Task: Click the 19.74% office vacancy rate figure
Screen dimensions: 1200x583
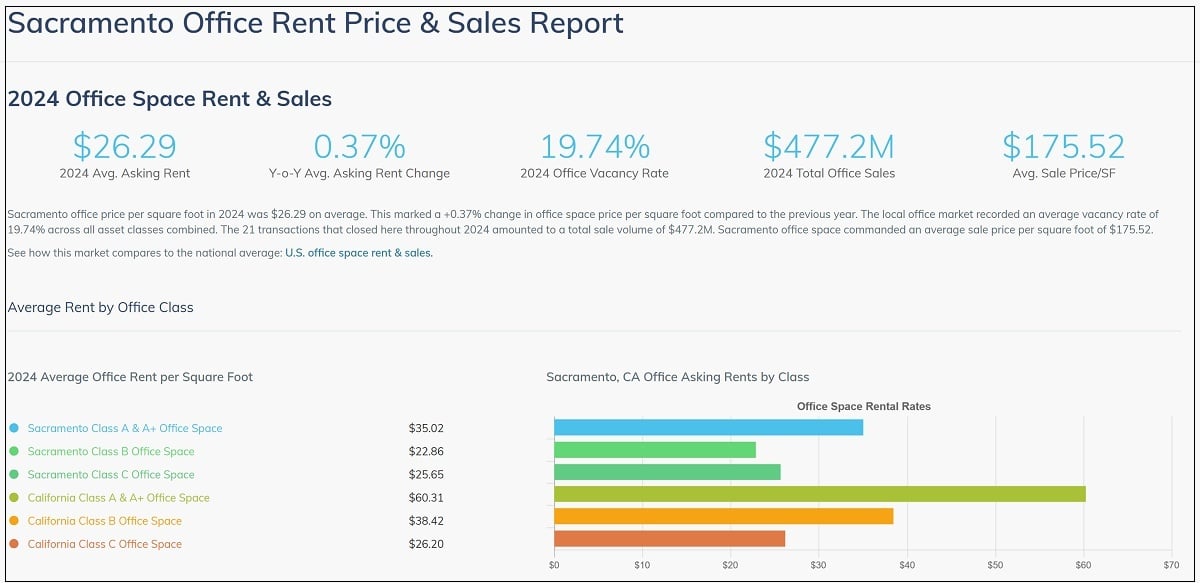Action: point(594,146)
